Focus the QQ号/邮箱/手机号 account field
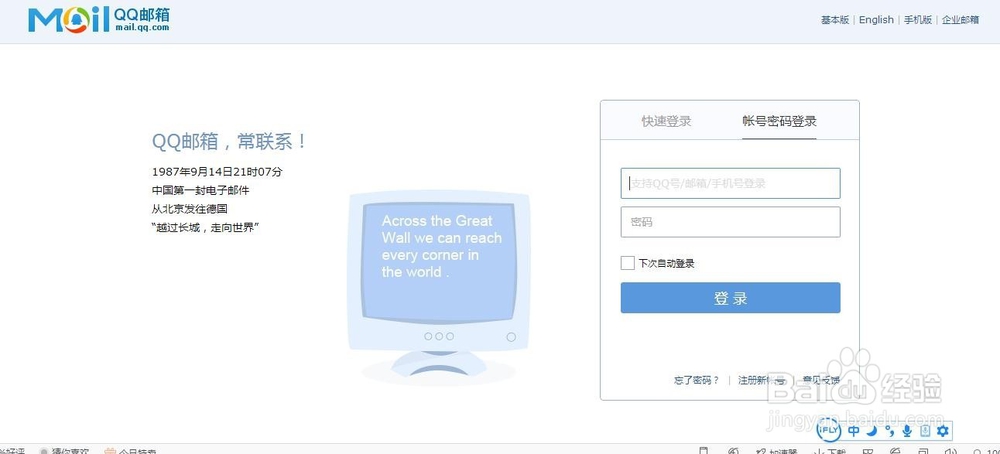 (730, 184)
